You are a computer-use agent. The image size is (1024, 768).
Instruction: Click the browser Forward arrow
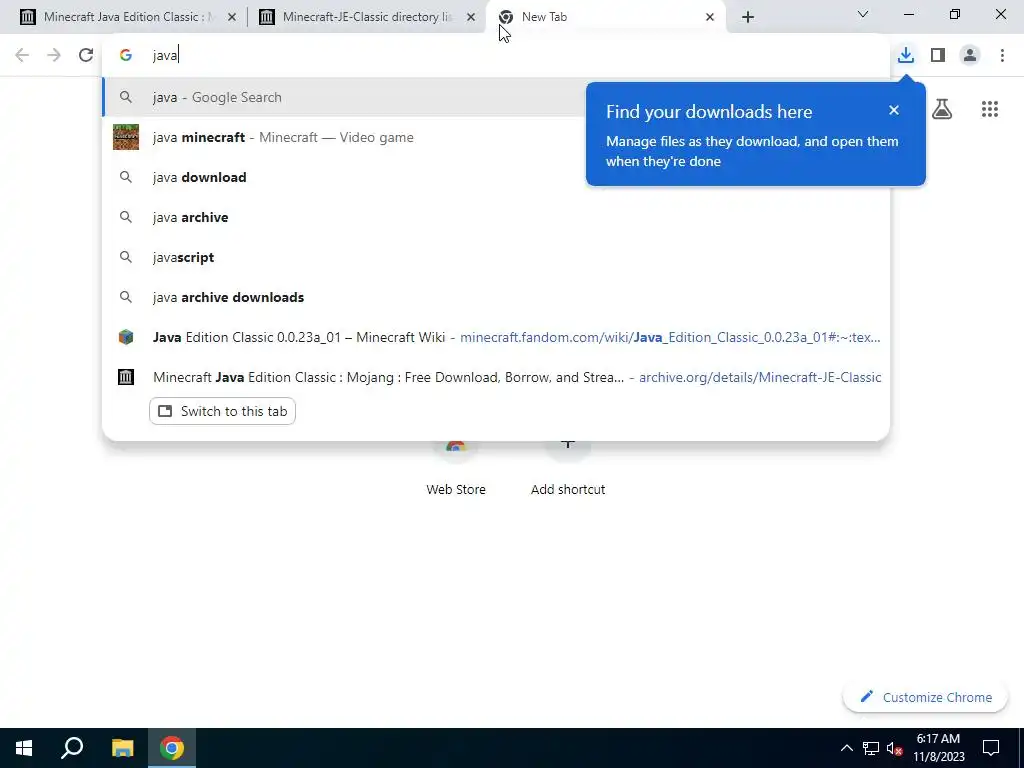[x=54, y=55]
